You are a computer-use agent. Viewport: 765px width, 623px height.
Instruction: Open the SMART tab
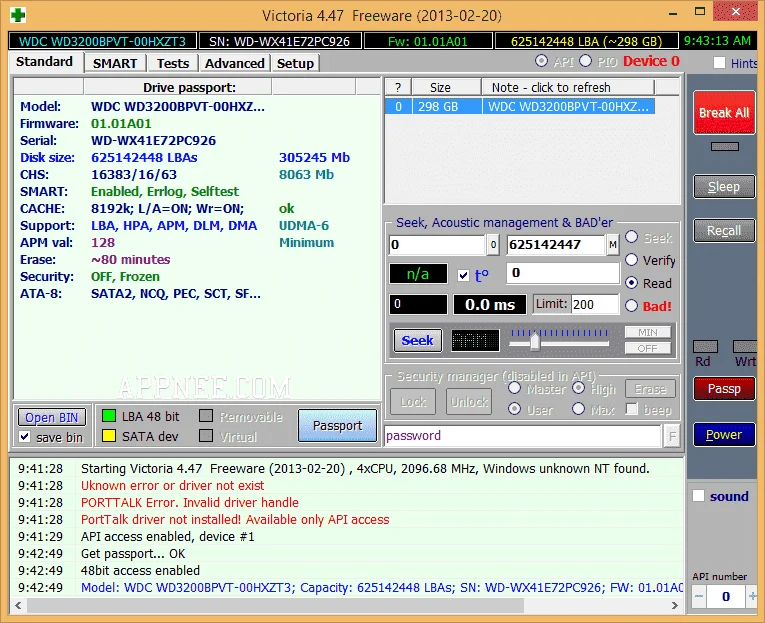click(x=115, y=63)
